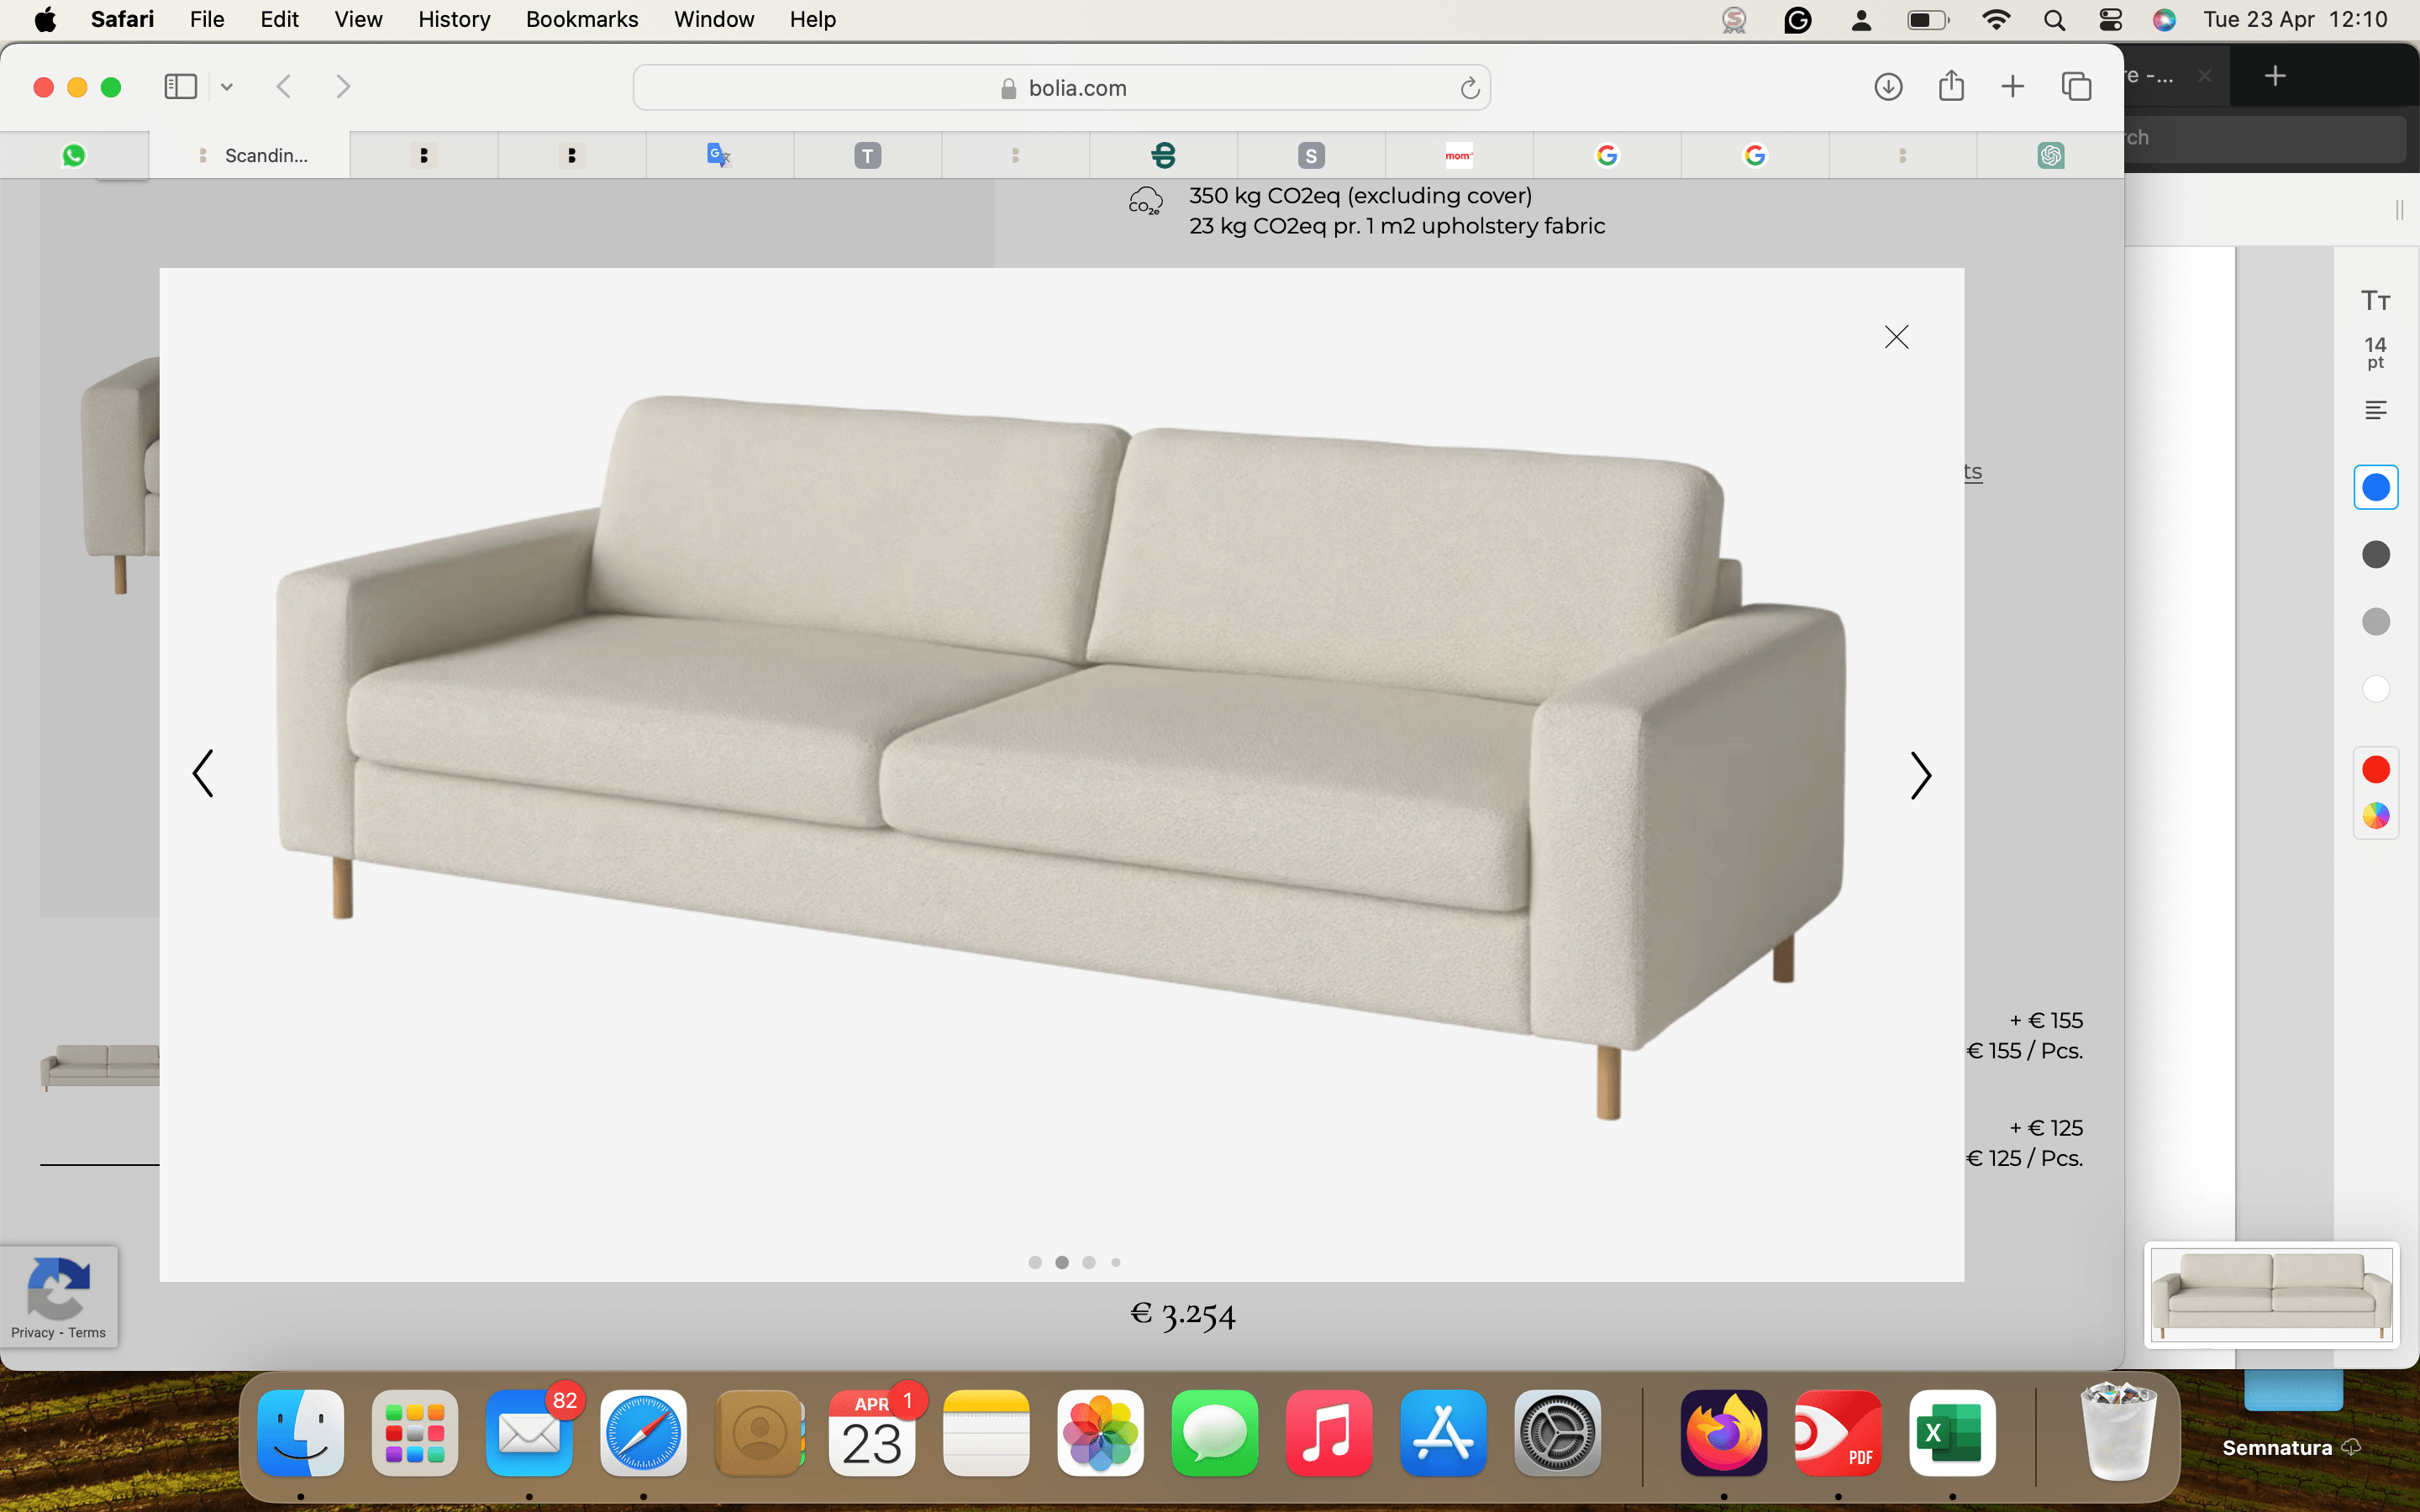This screenshot has width=2420, height=1512.
Task: Click Safari's Share icon
Action: [1951, 87]
